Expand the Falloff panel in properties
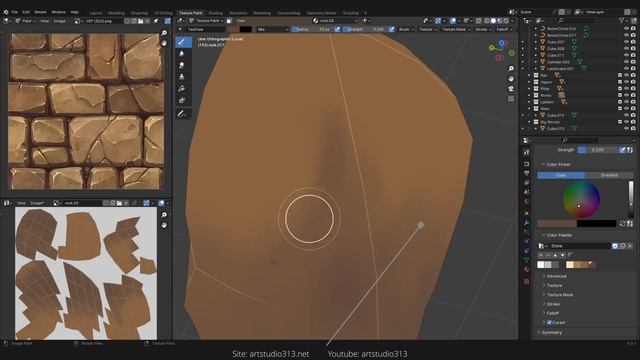The image size is (640, 360). pyautogui.click(x=552, y=313)
